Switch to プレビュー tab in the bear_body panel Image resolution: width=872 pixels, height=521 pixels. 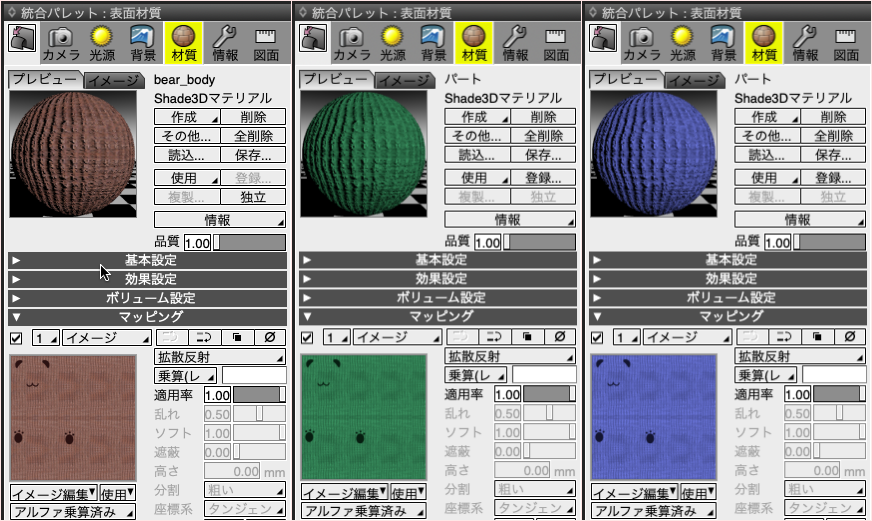[x=44, y=79]
